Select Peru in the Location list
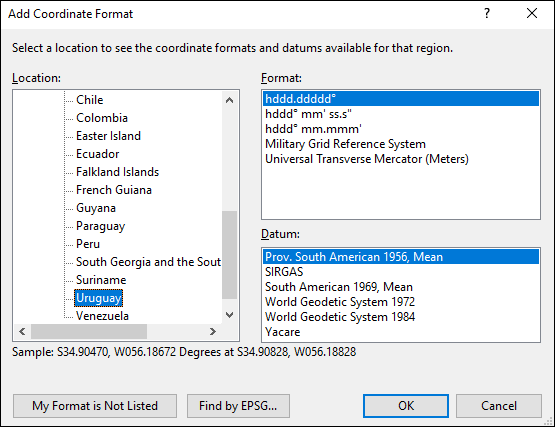Viewport: 555px width, 427px height. [88, 244]
